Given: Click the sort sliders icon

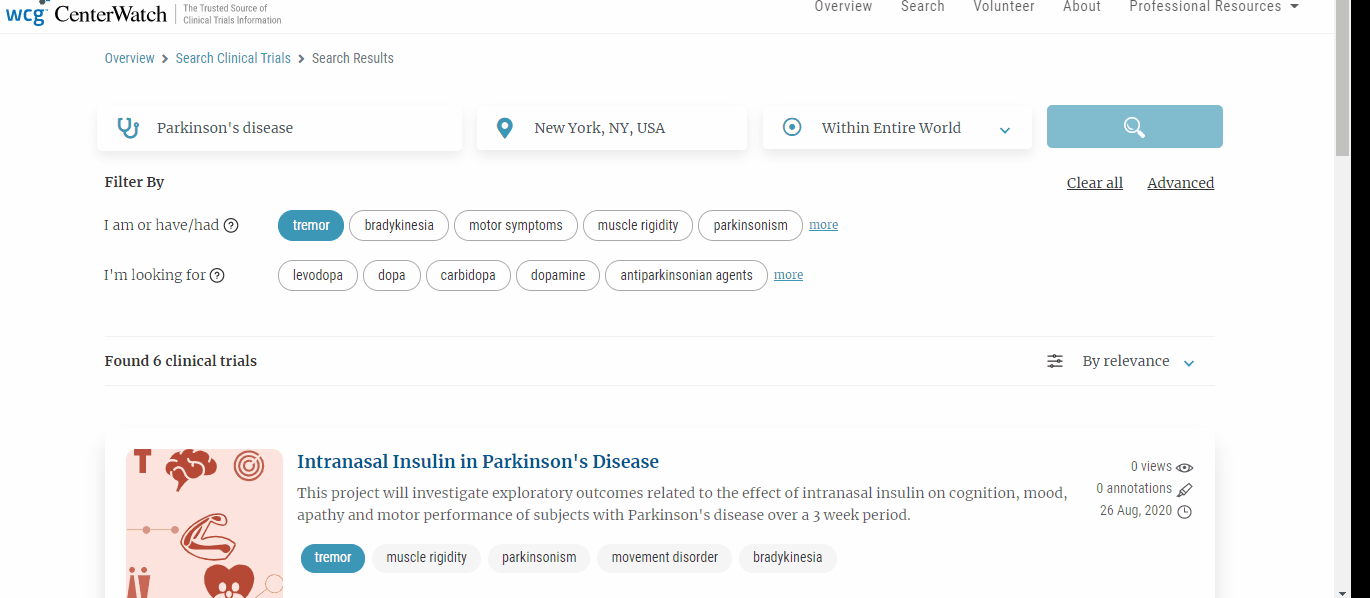Looking at the screenshot, I should coord(1055,361).
